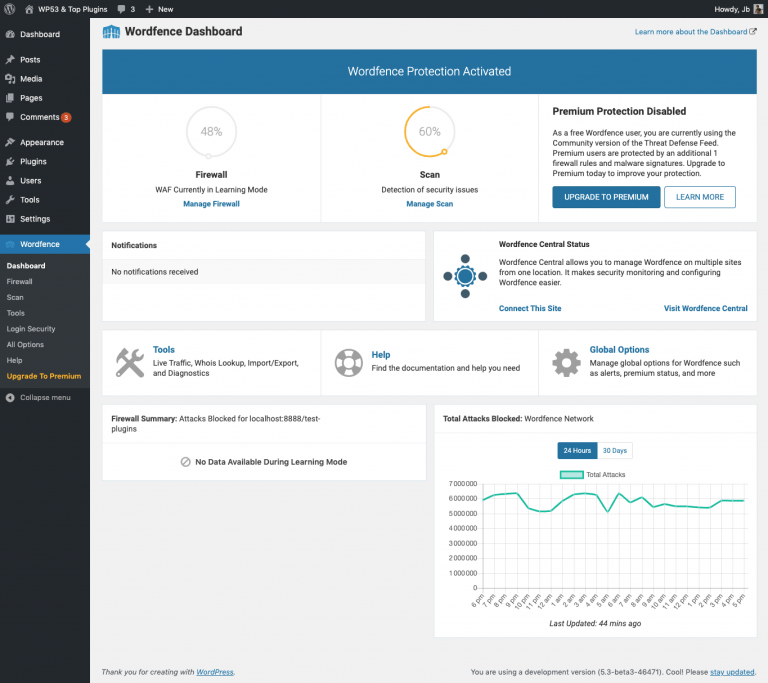This screenshot has height=683, width=768.
Task: Click Dashboard gauge icon in sidebar
Action: tap(10, 34)
